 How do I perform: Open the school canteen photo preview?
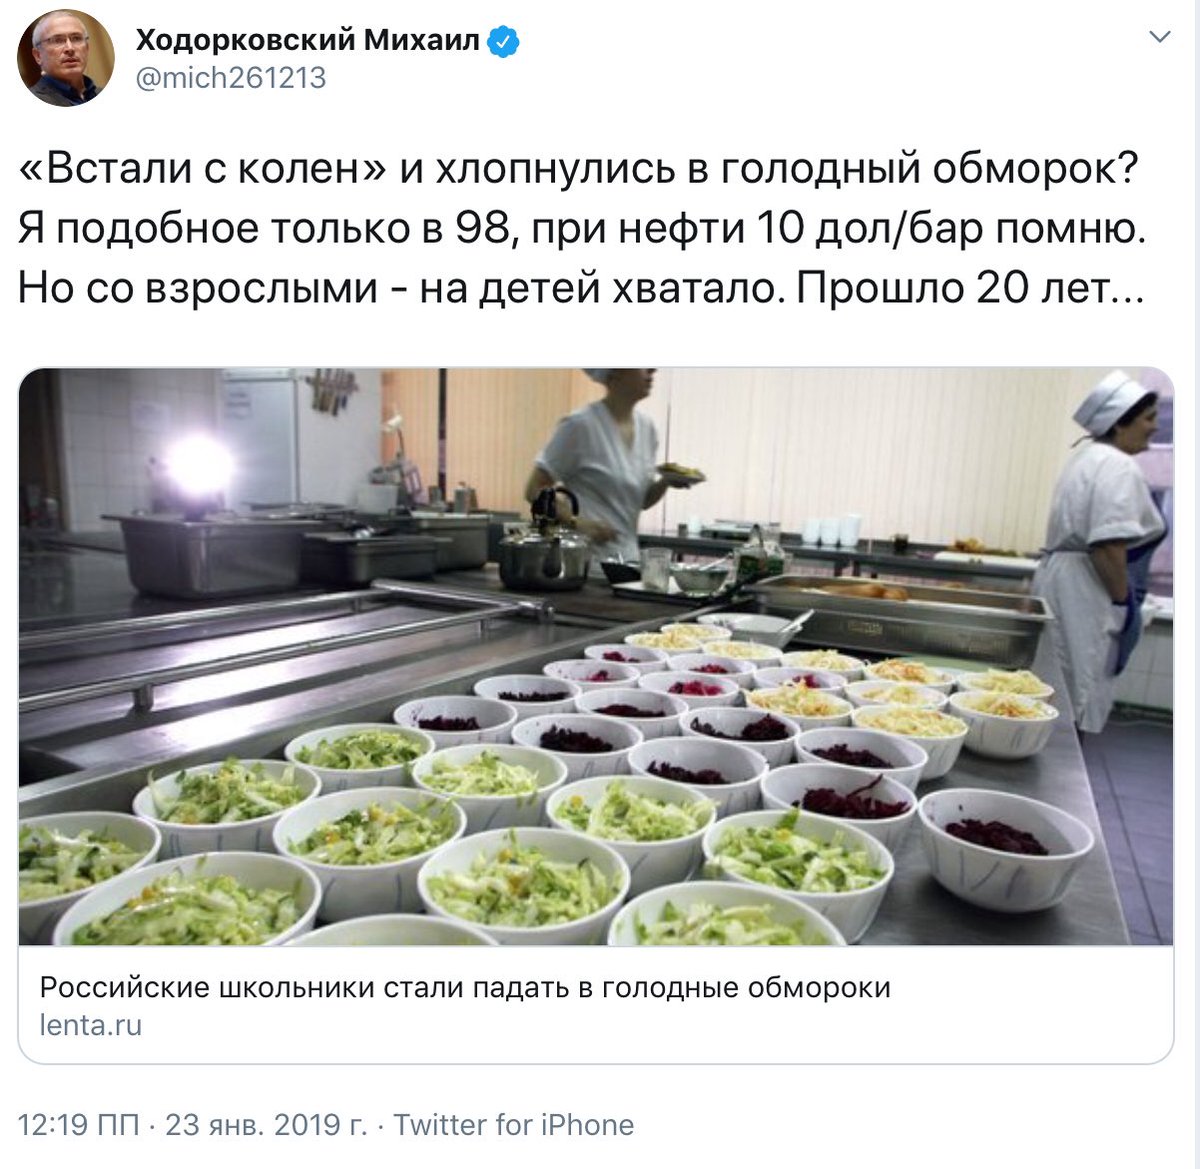[596, 657]
